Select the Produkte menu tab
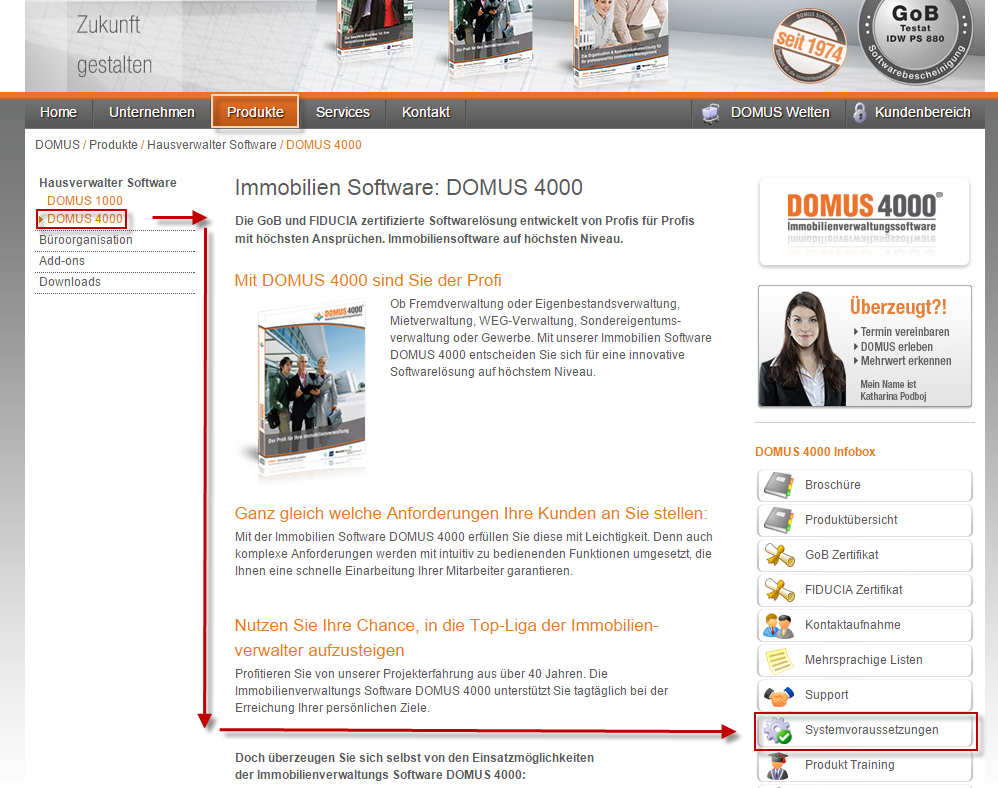Viewport: 998px width, 788px height. pos(255,112)
